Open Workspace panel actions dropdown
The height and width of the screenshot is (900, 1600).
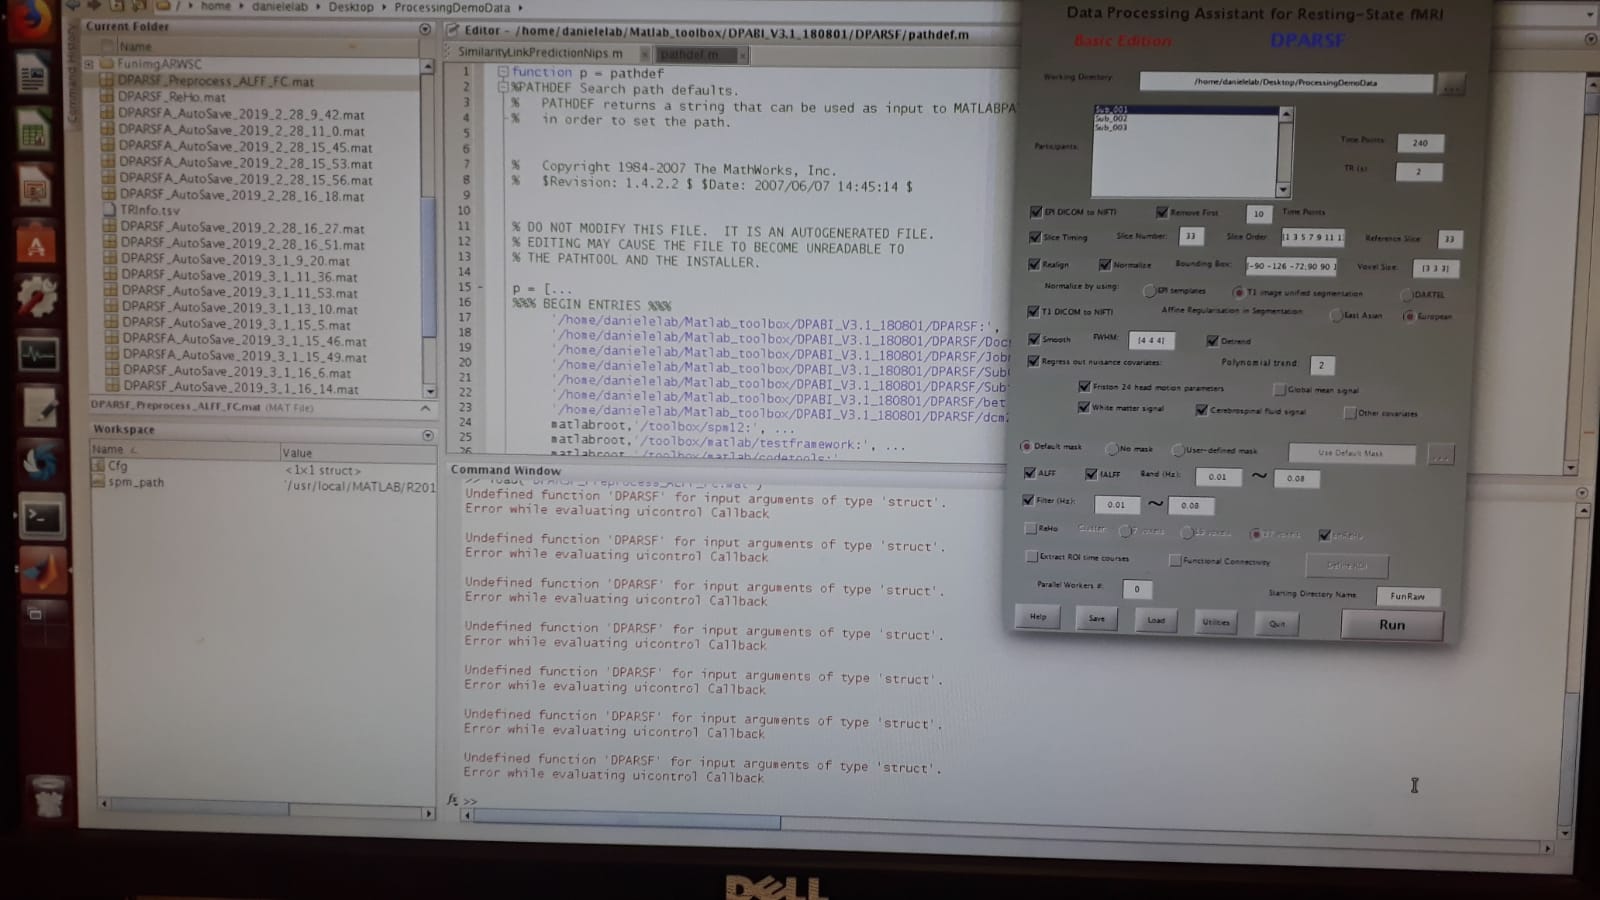[428, 435]
